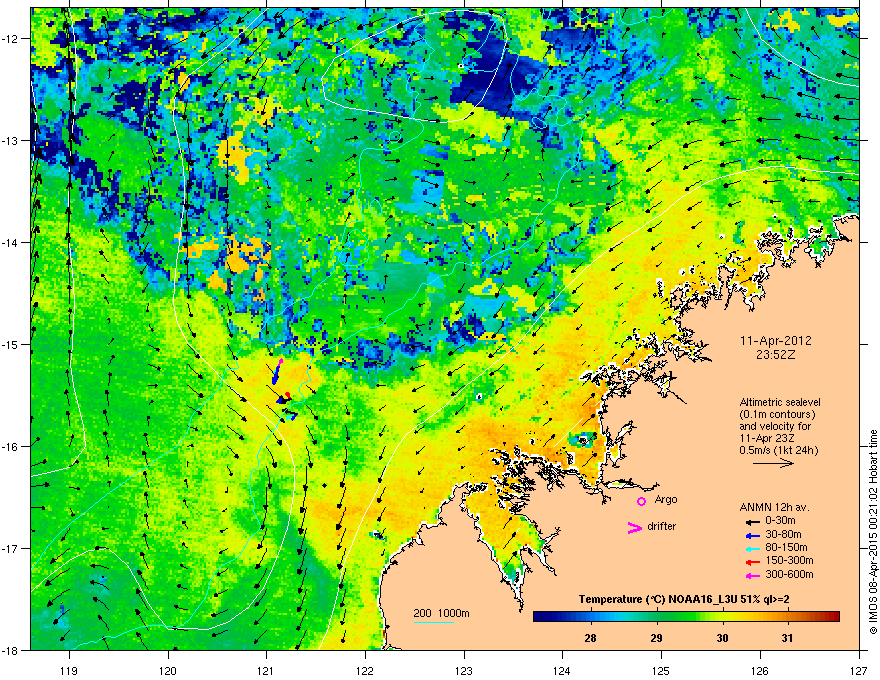Click the '28' colorbar tick label

pyautogui.click(x=590, y=638)
